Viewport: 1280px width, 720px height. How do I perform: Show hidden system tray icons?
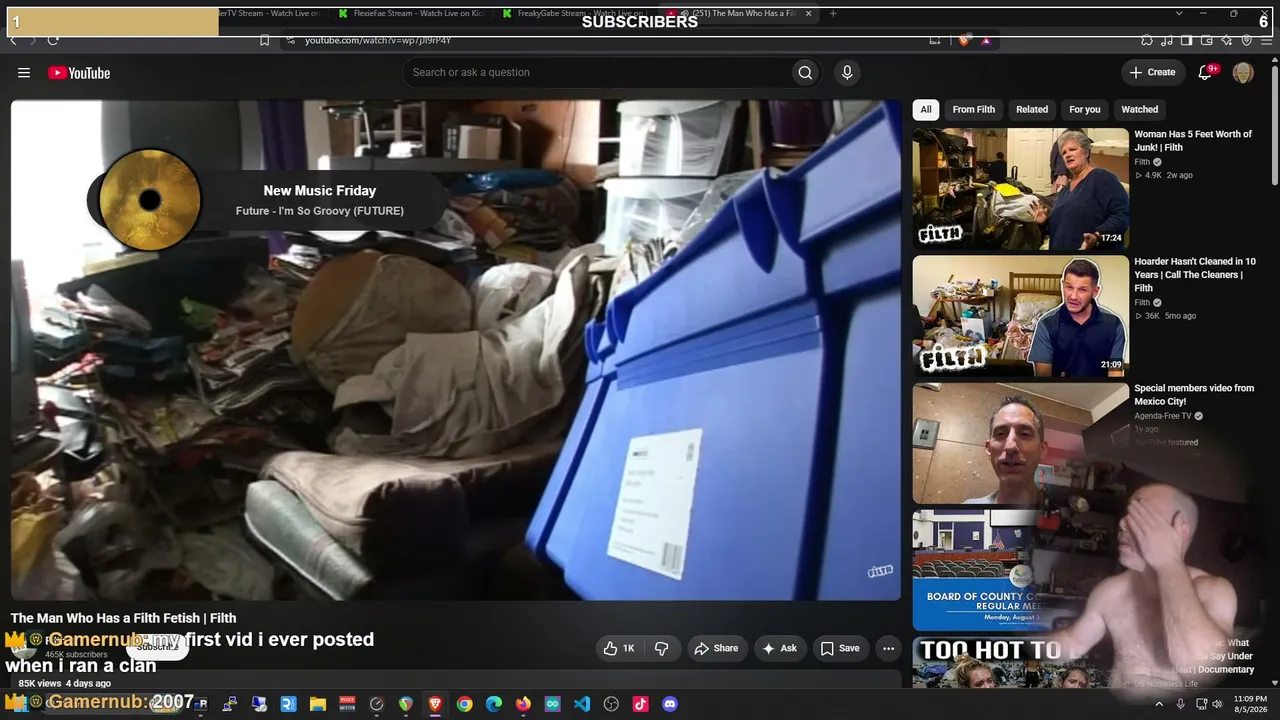(1159, 704)
